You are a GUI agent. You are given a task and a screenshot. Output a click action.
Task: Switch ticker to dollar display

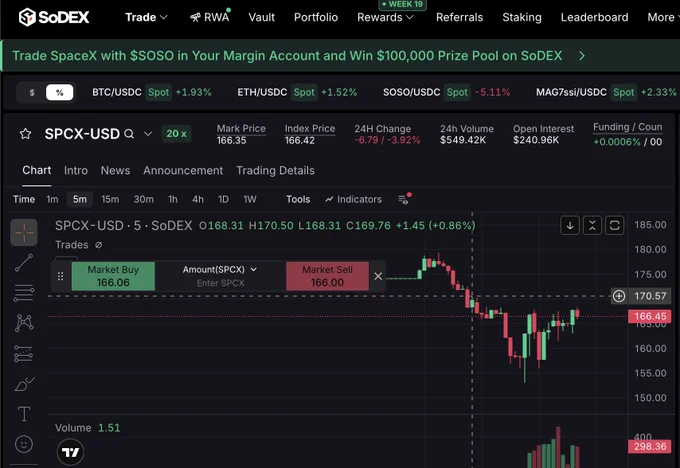[32, 92]
